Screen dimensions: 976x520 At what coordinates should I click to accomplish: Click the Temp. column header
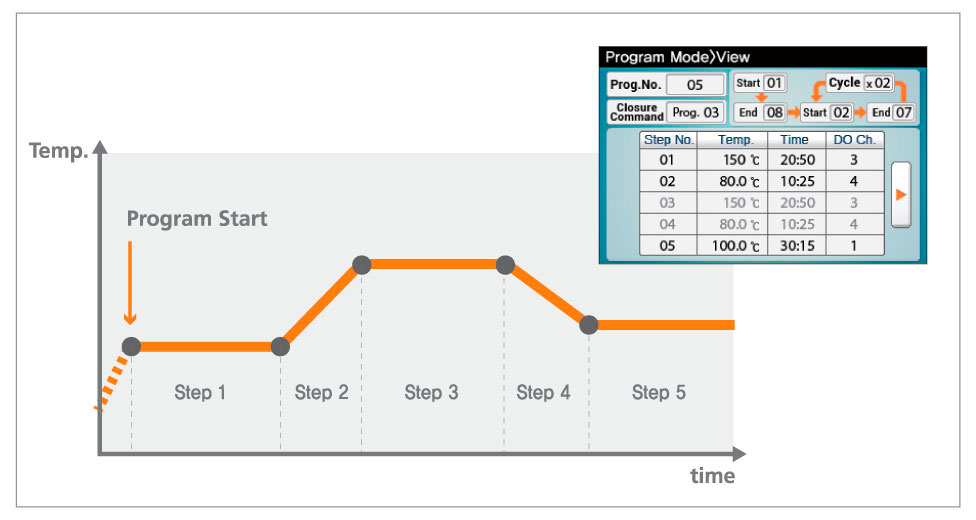click(732, 140)
